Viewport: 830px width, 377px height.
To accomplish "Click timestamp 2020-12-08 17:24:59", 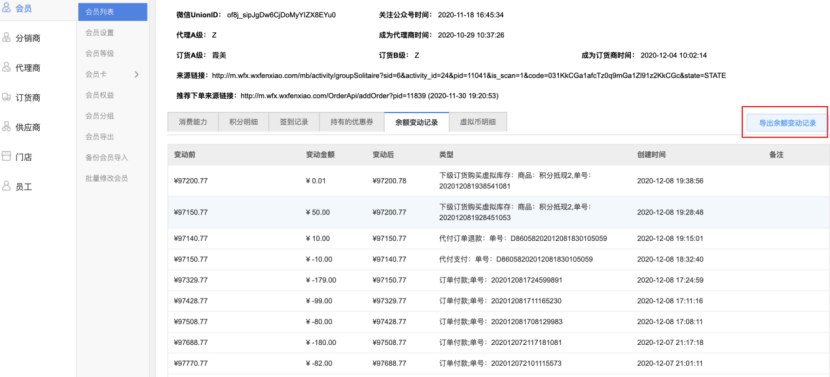I will tap(670, 280).
